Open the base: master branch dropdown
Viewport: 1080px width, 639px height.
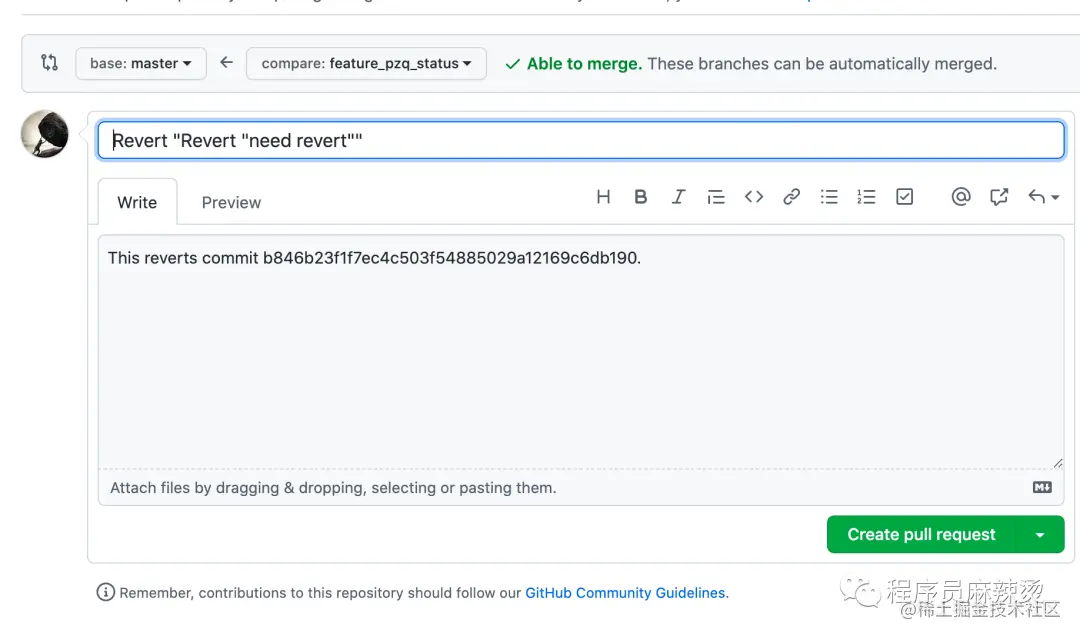pos(141,63)
